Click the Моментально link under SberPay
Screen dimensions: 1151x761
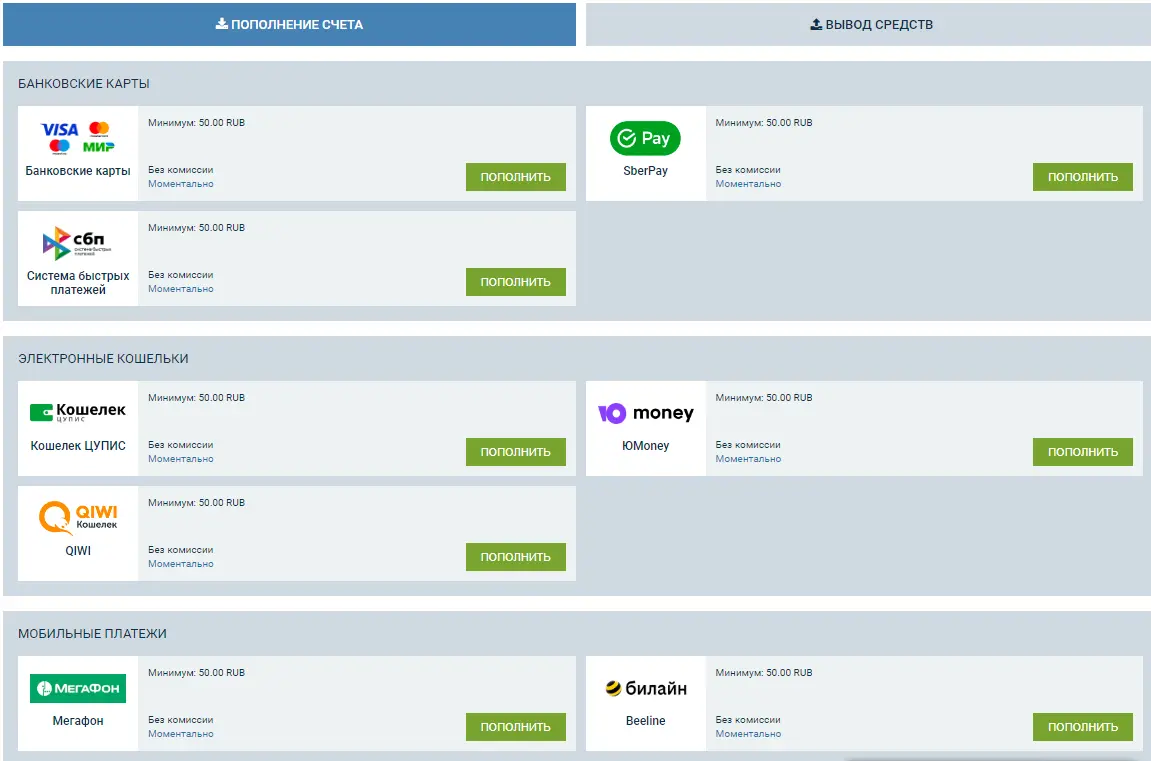tap(748, 184)
